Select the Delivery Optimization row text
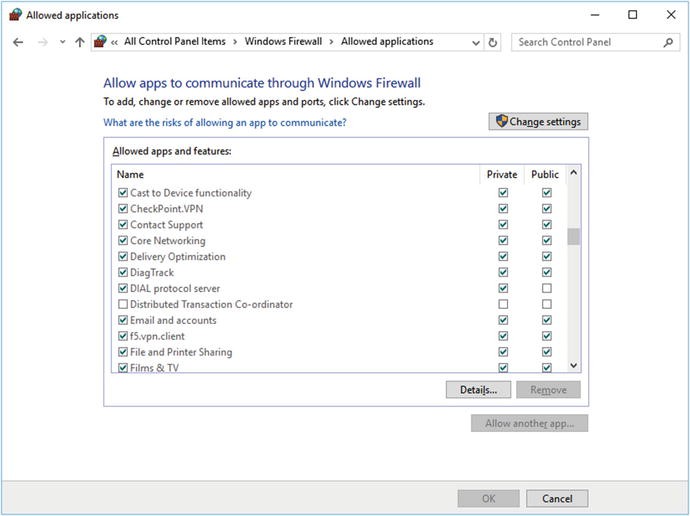The width and height of the screenshot is (690, 516). (178, 256)
